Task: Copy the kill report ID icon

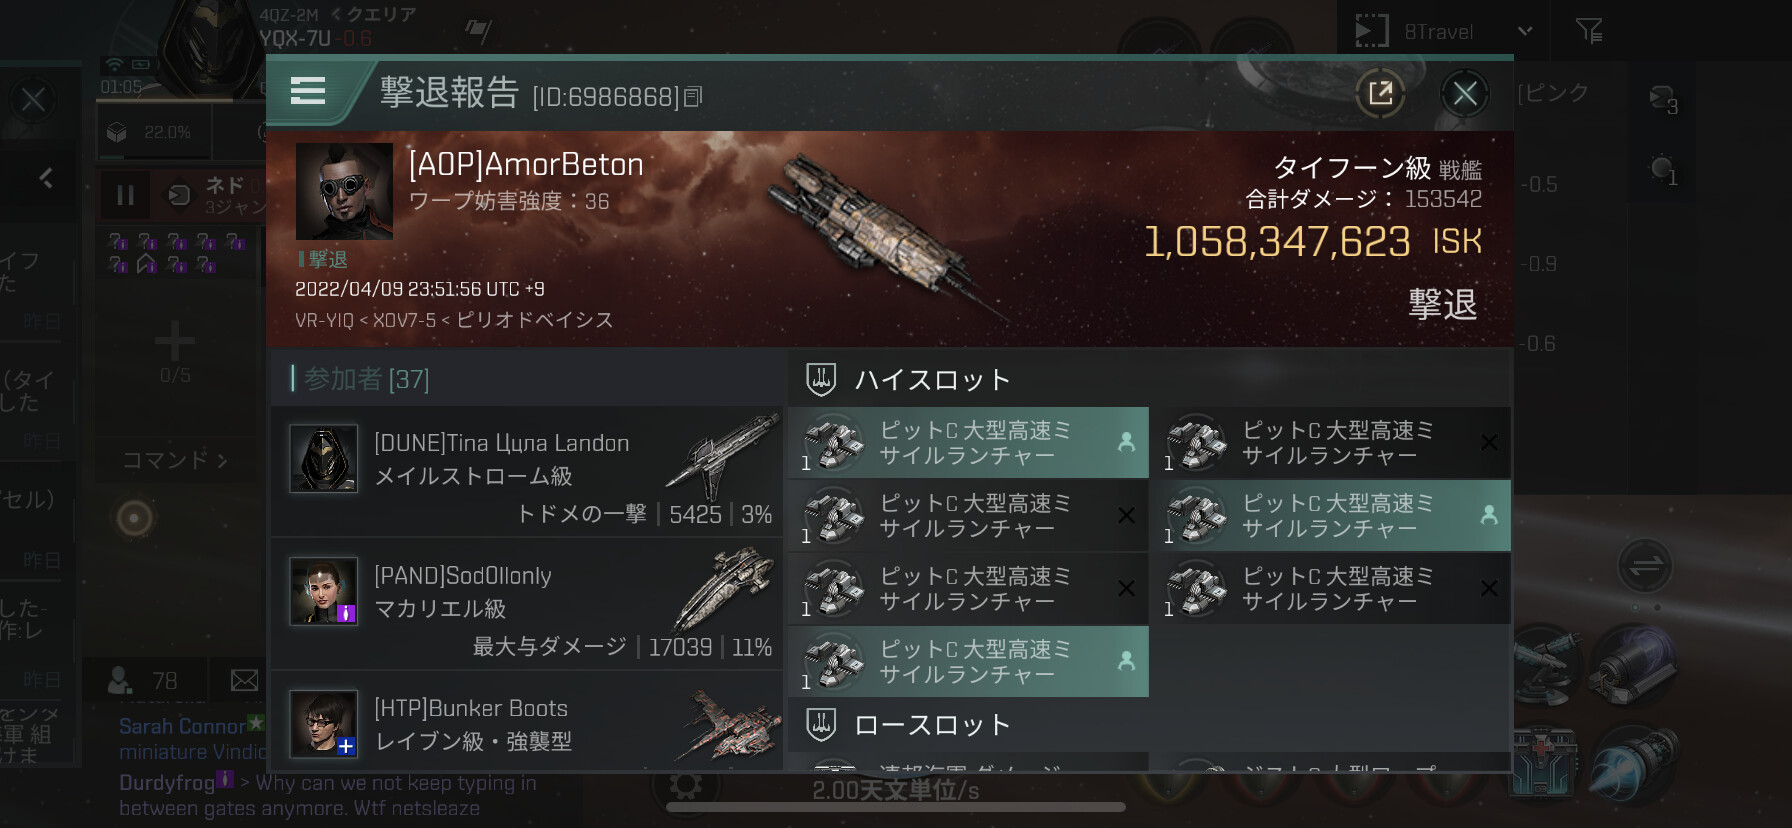Action: click(694, 96)
